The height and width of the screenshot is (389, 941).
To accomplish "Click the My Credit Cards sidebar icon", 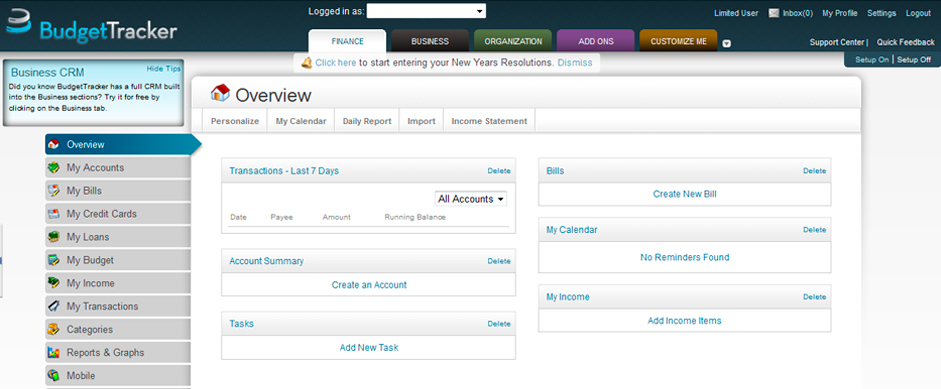I will (53, 214).
